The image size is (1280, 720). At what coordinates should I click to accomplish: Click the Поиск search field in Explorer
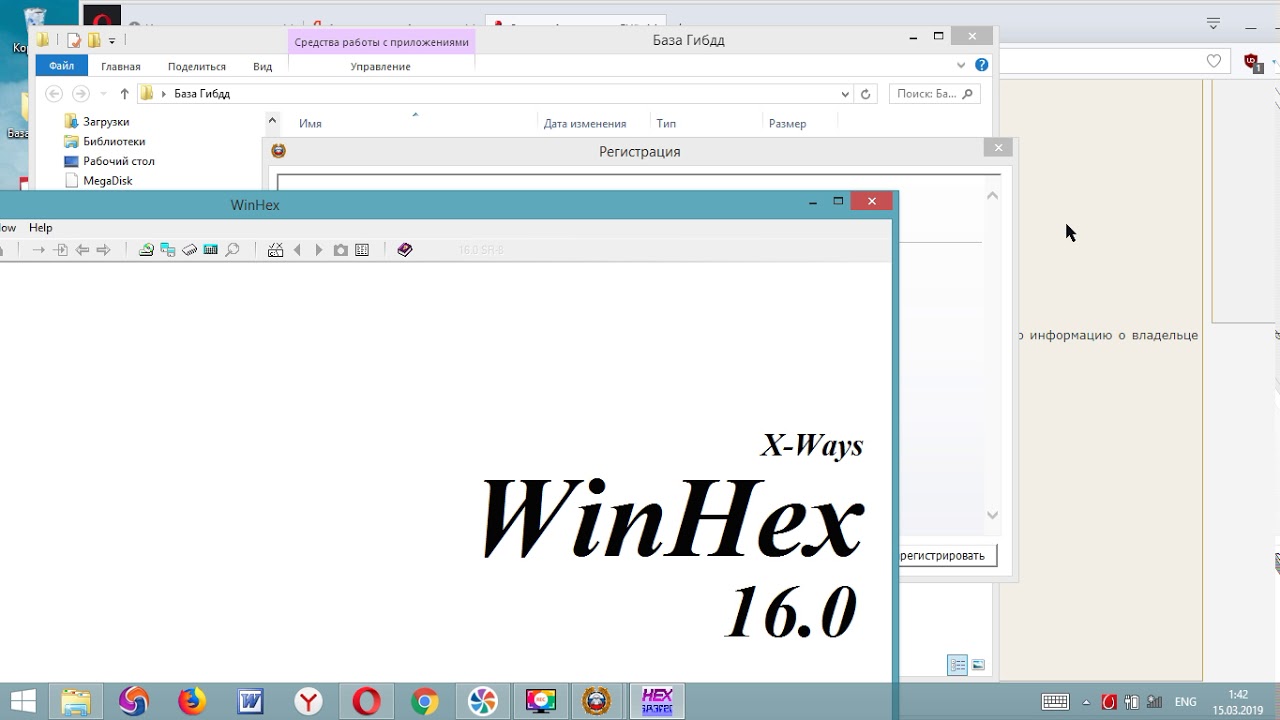coord(934,94)
